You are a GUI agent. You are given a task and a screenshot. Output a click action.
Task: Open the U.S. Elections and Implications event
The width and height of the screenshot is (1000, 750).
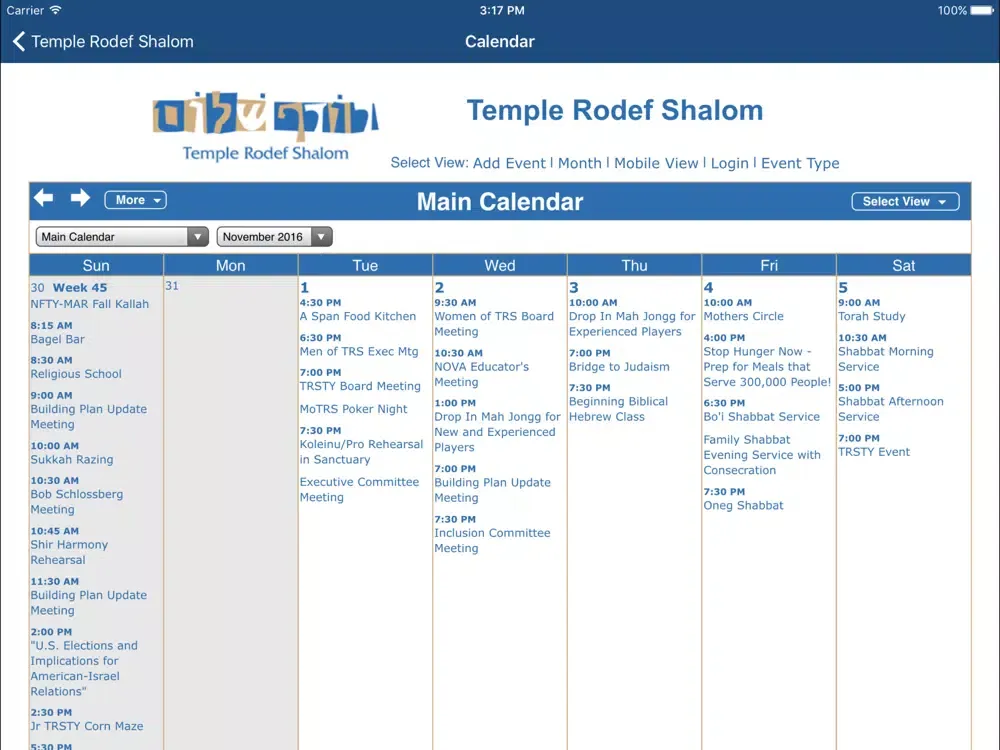click(84, 668)
